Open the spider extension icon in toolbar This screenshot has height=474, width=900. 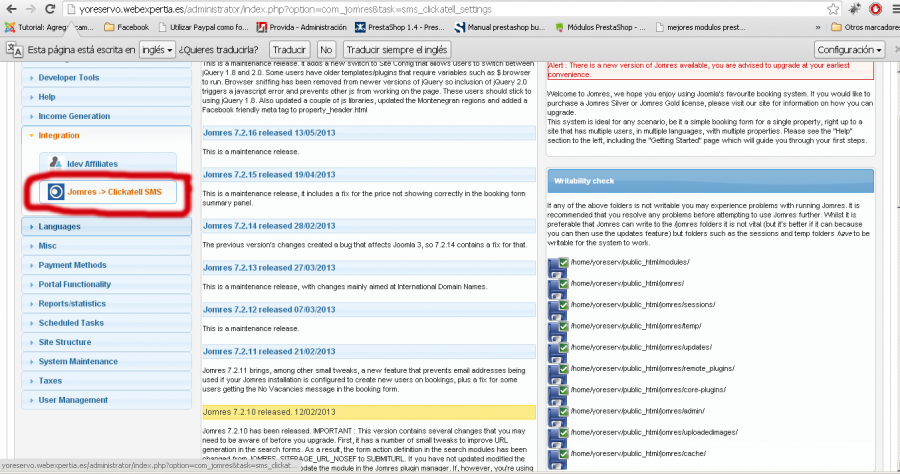coord(855,9)
